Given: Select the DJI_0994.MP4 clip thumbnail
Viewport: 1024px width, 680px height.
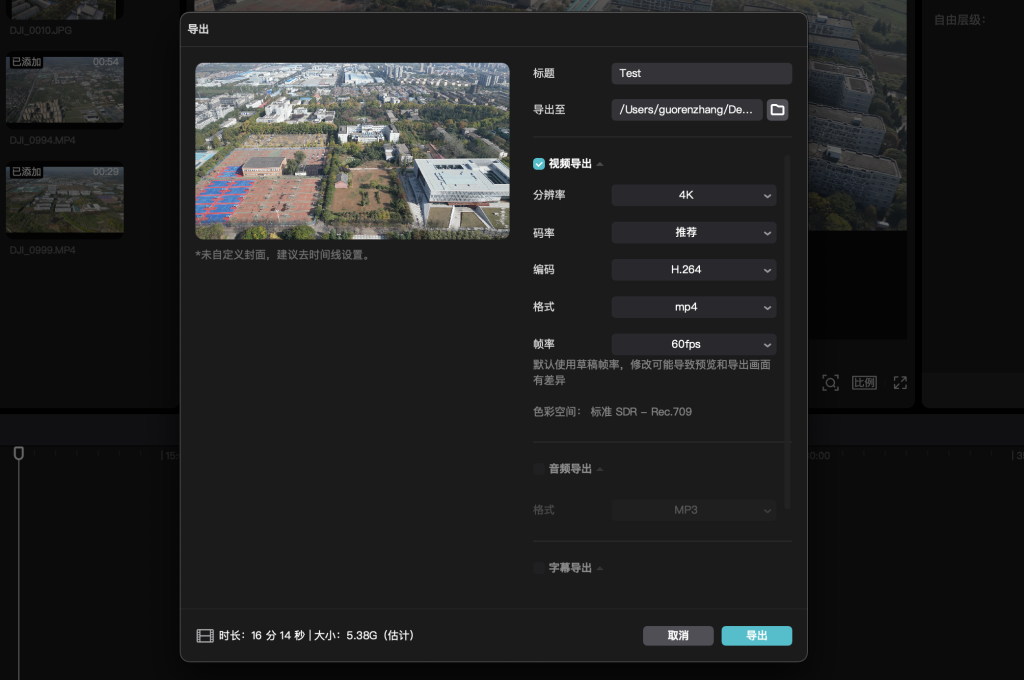Looking at the screenshot, I should (64, 89).
